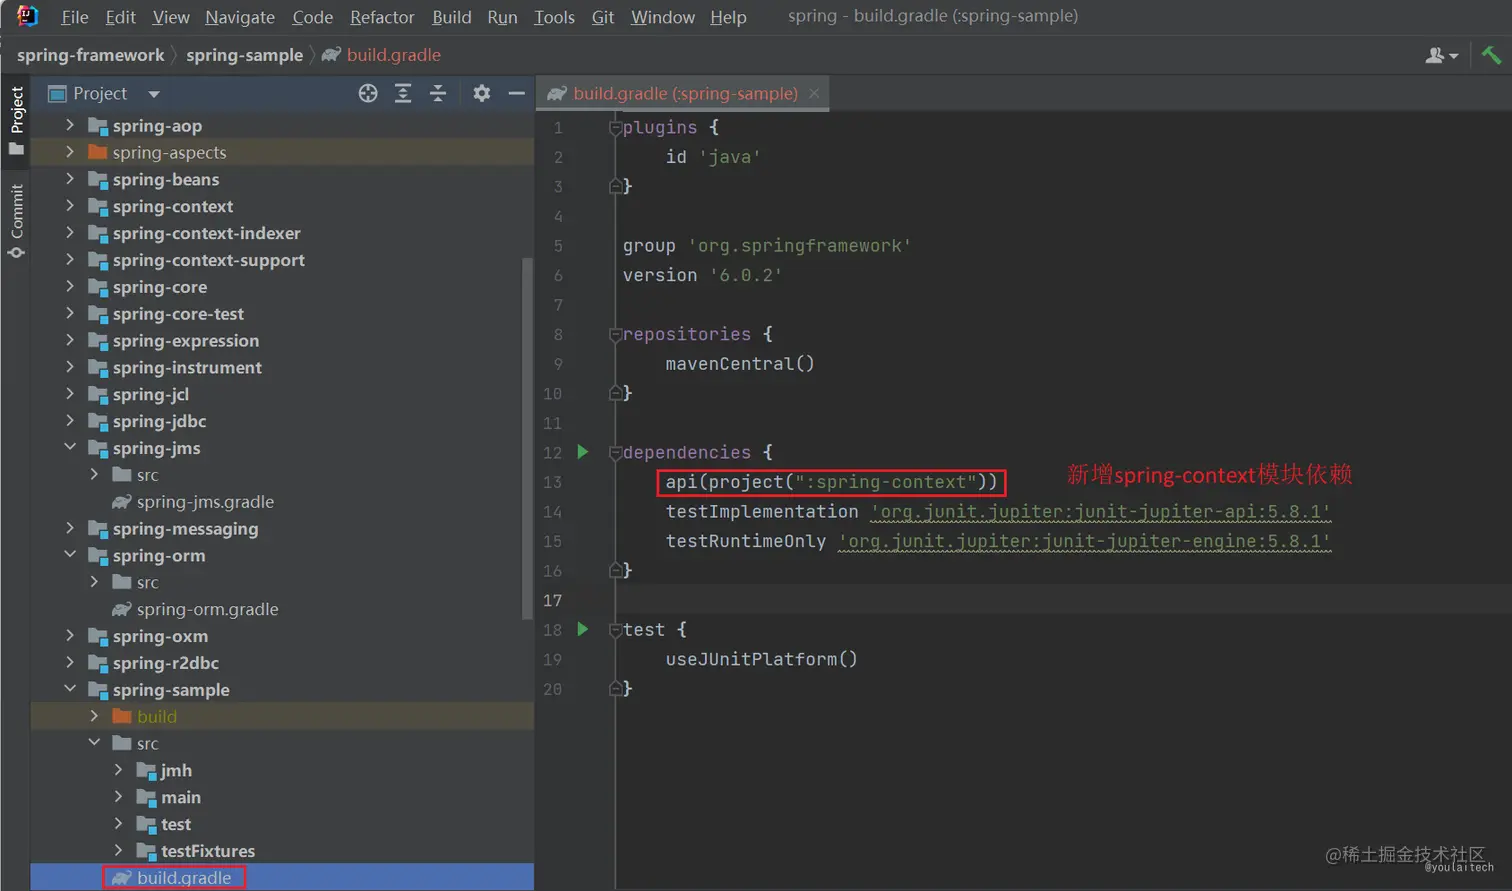The image size is (1512, 891).
Task: Open the Navigate menu
Action: 240,17
